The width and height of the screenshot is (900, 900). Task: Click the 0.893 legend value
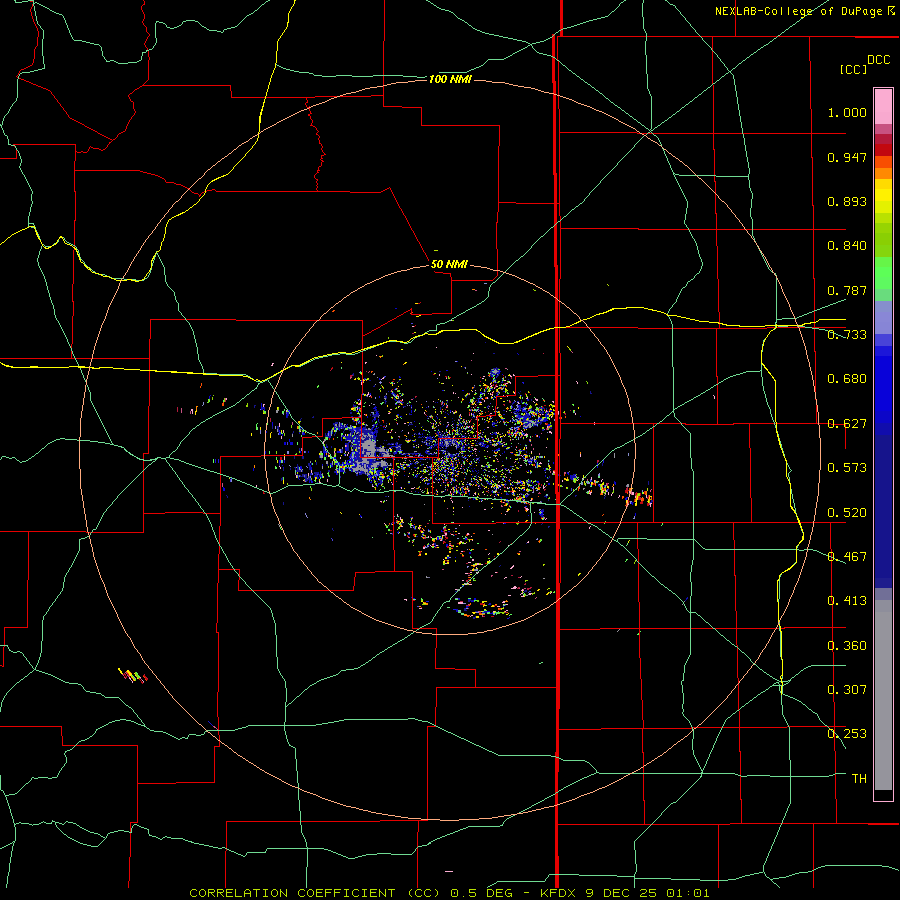pyautogui.click(x=847, y=201)
